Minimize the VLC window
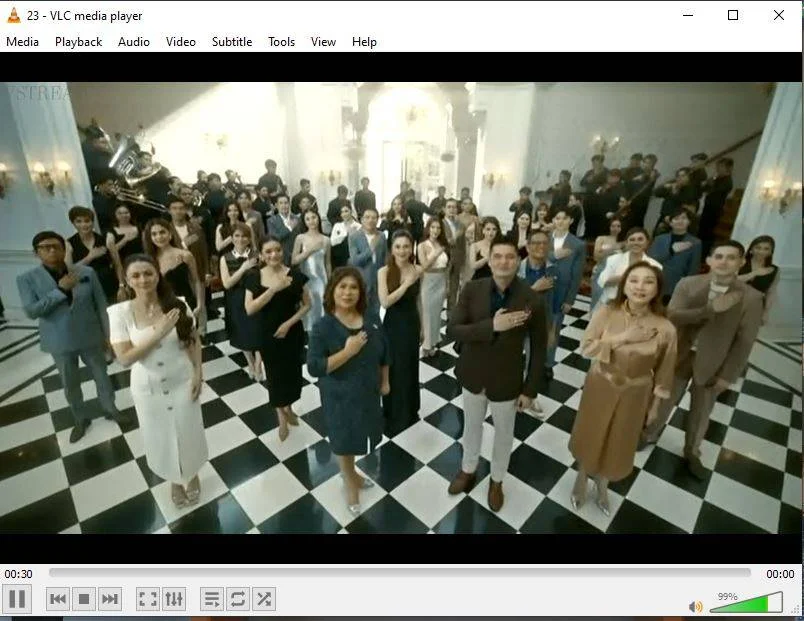Viewport: 804px width, 621px height. (x=688, y=15)
